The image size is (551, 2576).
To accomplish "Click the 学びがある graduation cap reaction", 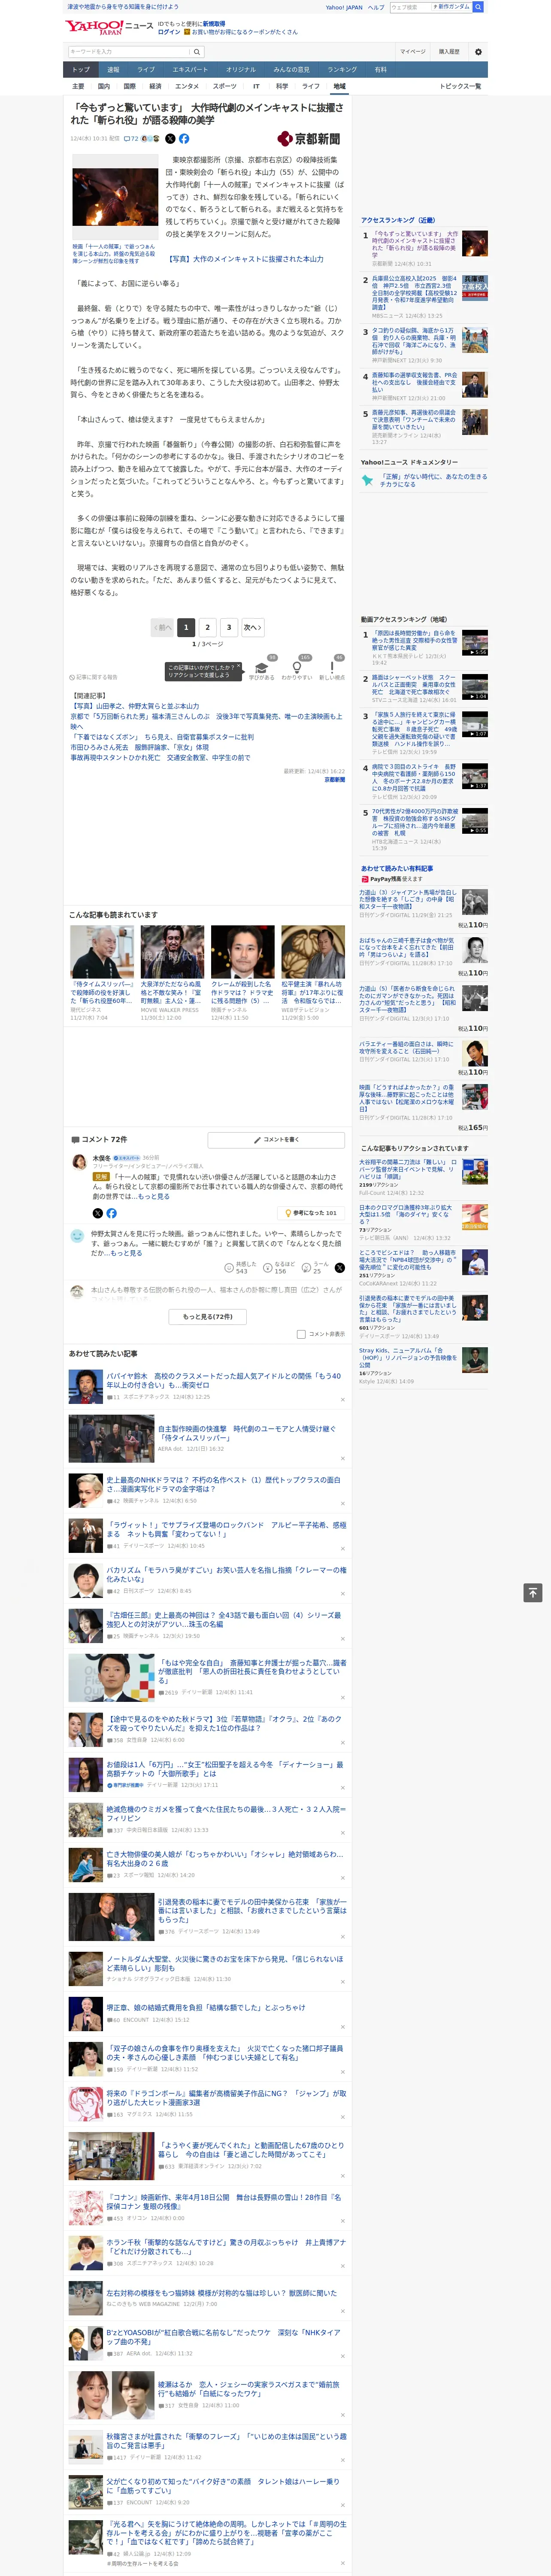I will coord(262,669).
